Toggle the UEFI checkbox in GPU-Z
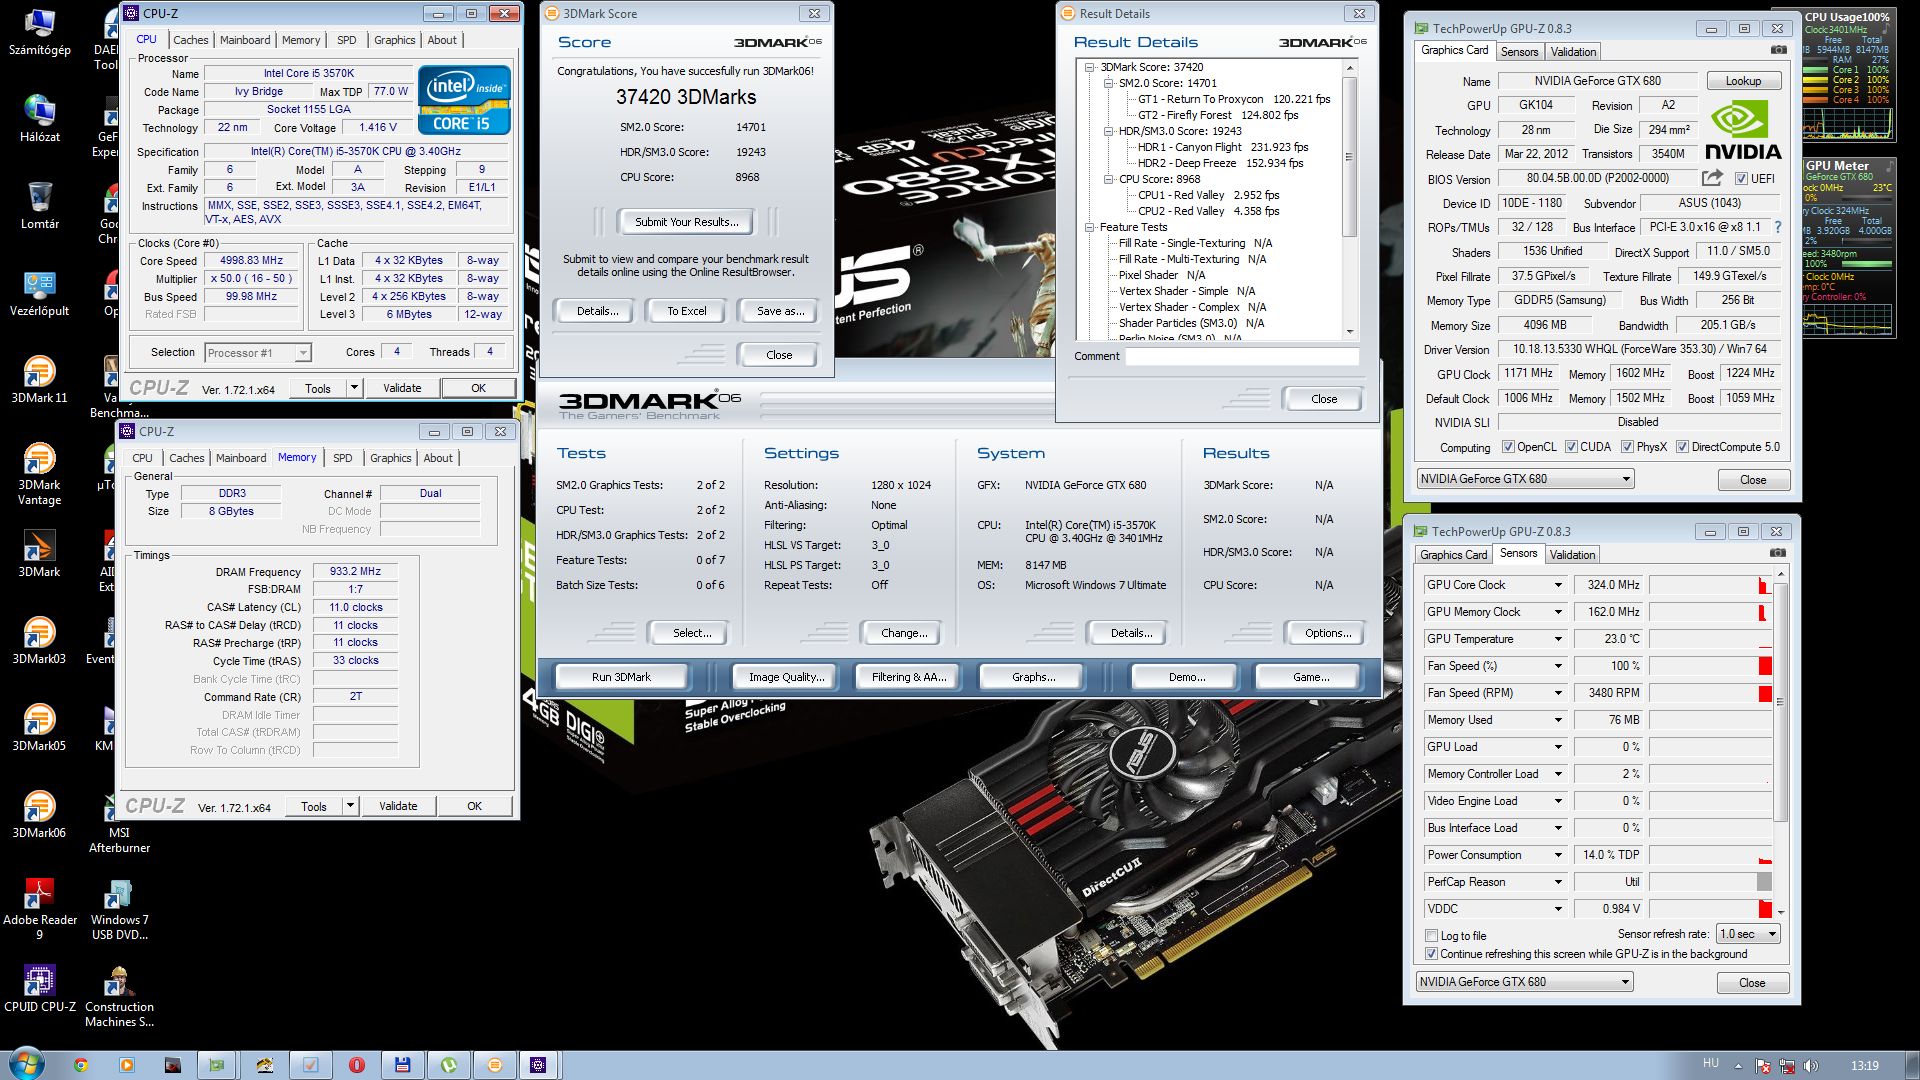This screenshot has width=1920, height=1080. [1741, 178]
